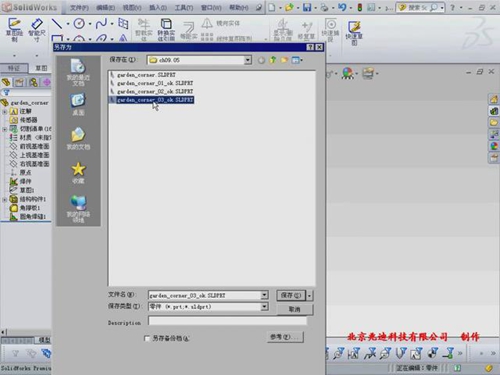The height and width of the screenshot is (375, 500).
Task: Click the SolidWorks search box
Action: pyautogui.click(x=420, y=7)
